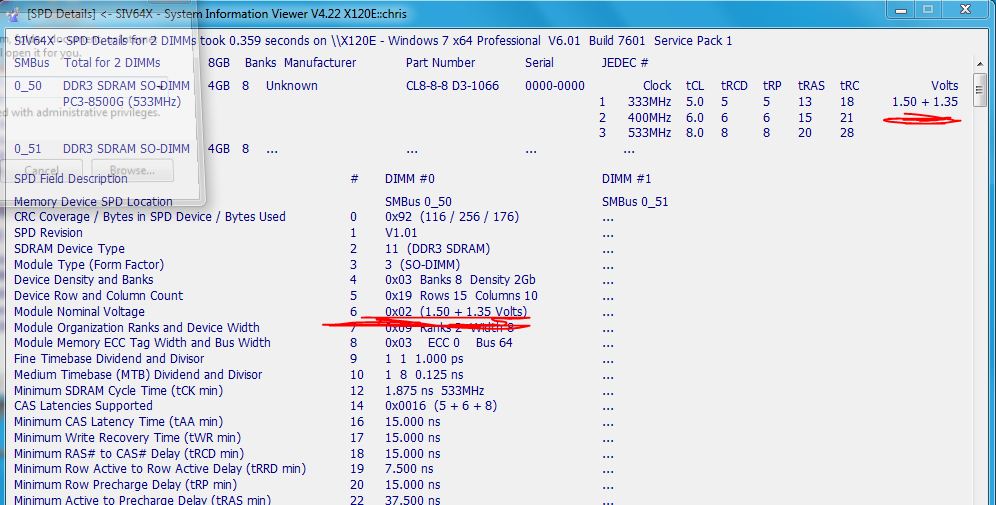Viewport: 996px width, 505px height.
Task: Click serial number '0000-0000'
Action: tap(555, 86)
